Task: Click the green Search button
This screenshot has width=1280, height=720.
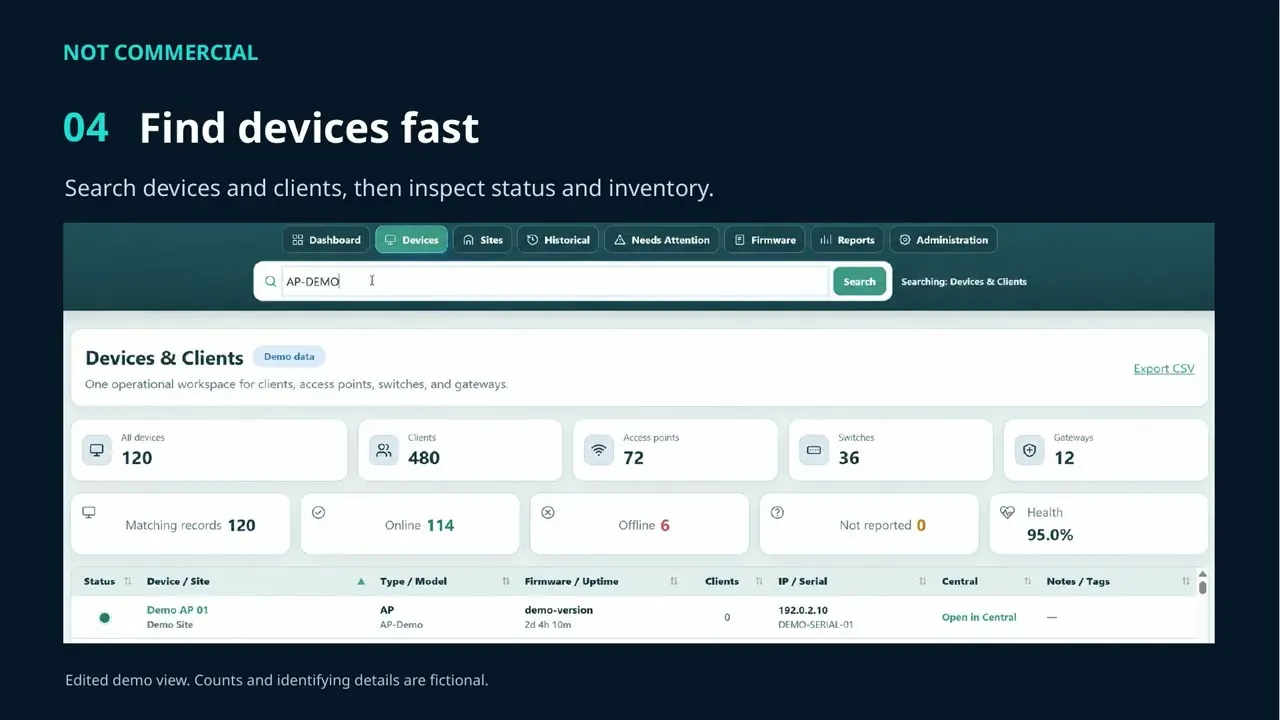Action: (x=859, y=282)
